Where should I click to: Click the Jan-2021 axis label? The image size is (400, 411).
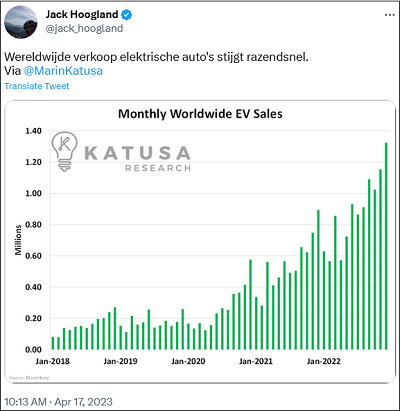[x=256, y=361]
